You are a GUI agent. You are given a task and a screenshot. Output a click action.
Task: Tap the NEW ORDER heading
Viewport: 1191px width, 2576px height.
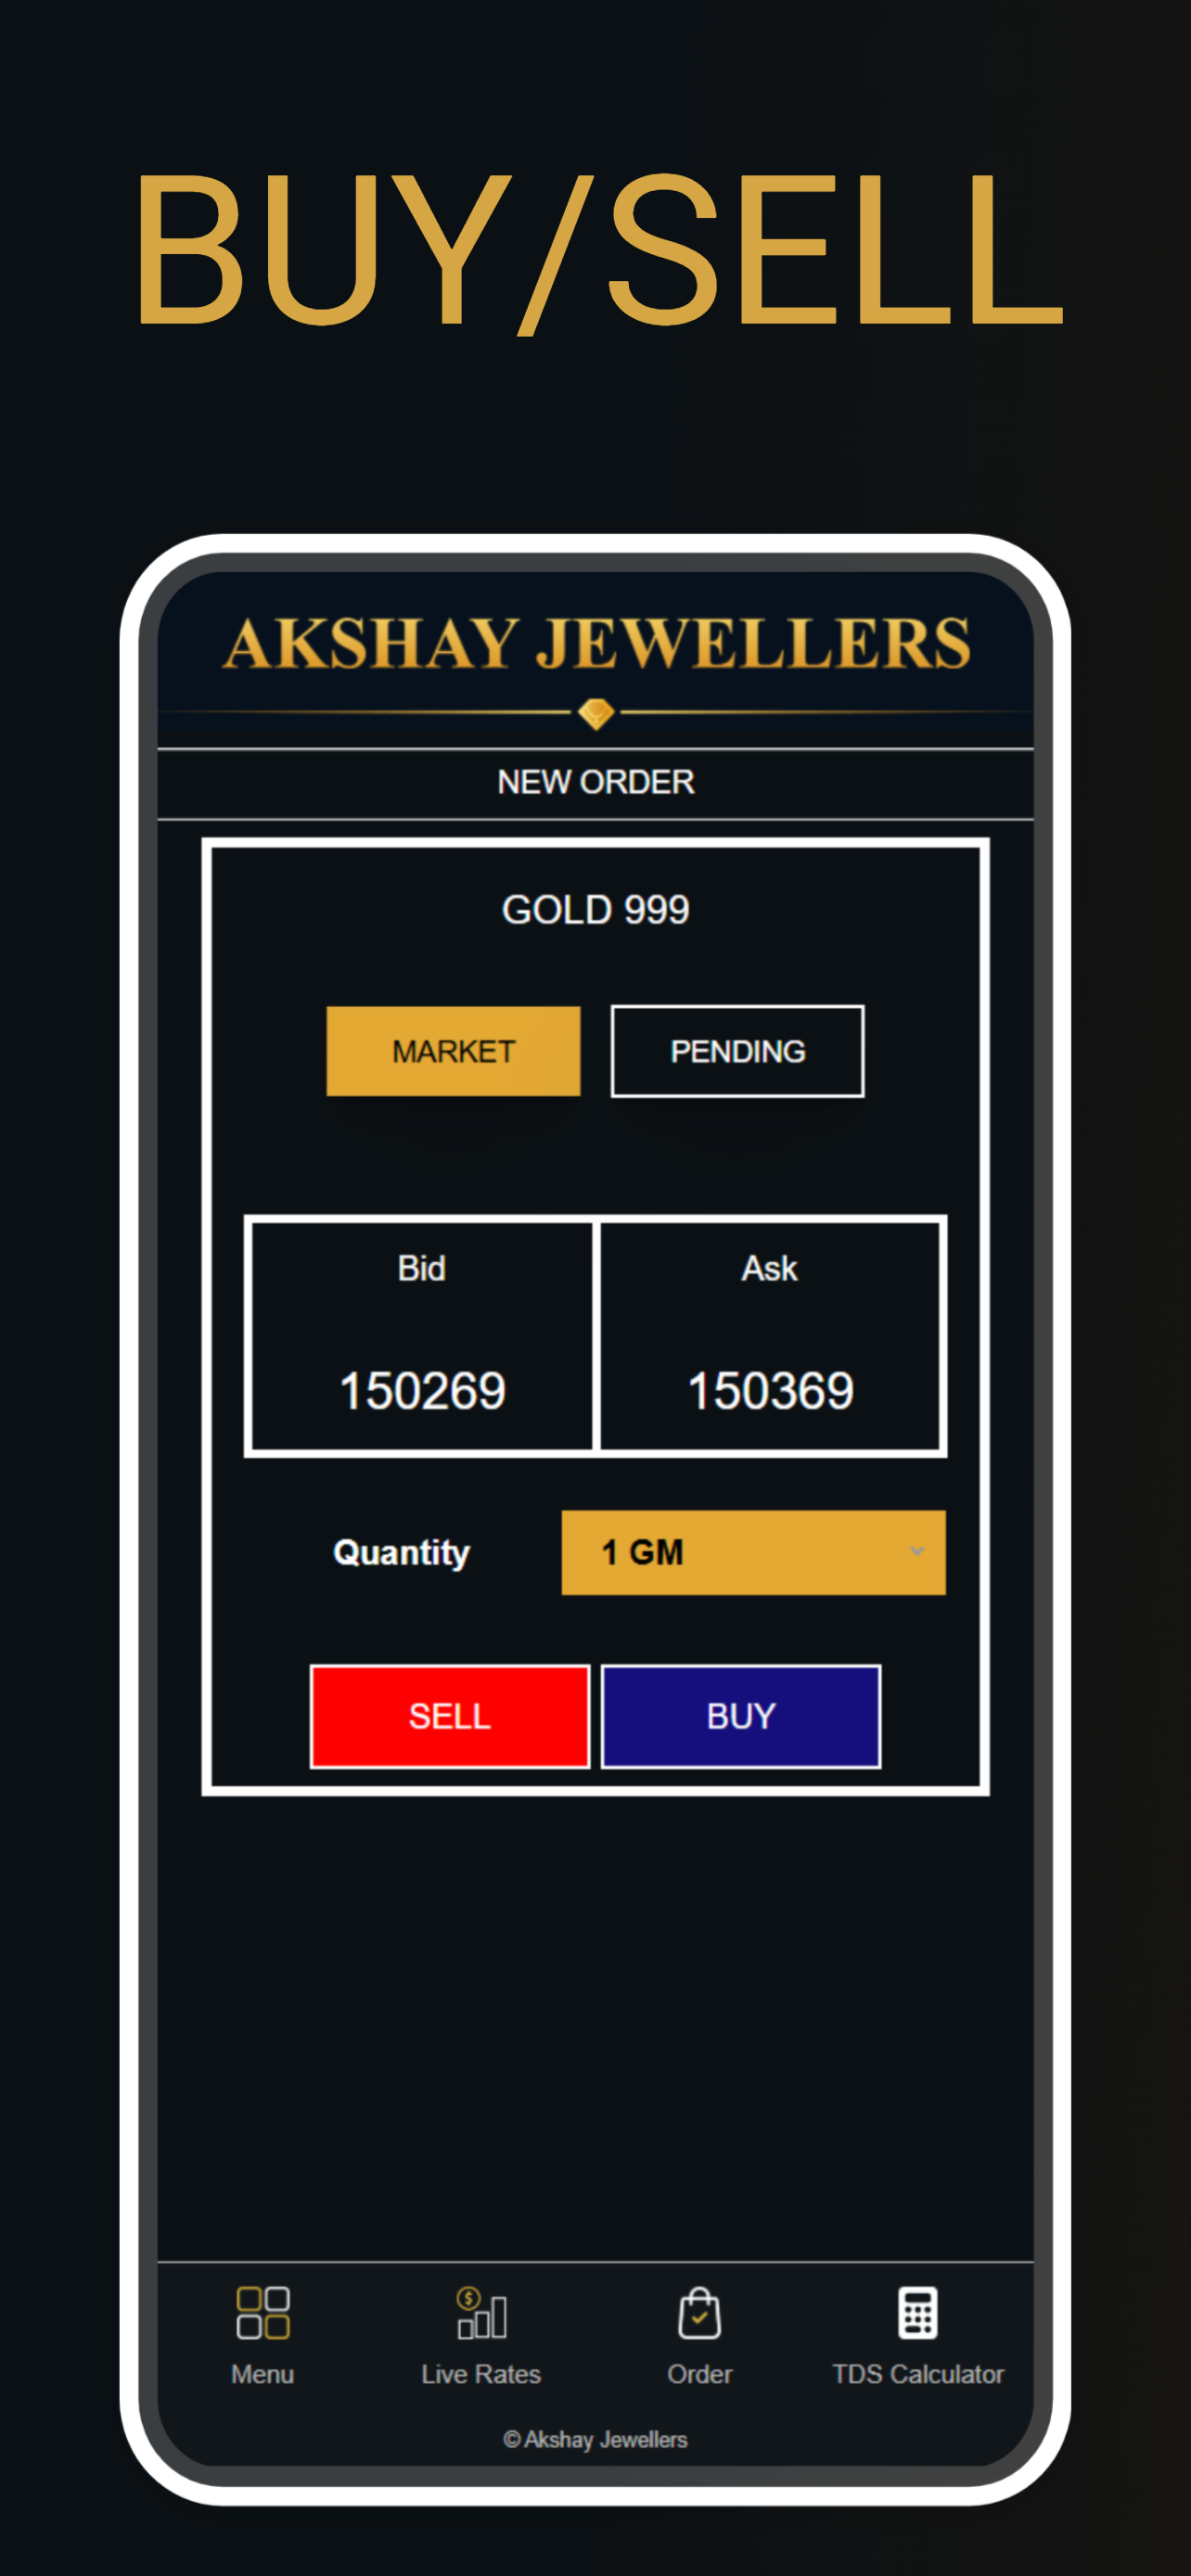pyautogui.click(x=596, y=782)
